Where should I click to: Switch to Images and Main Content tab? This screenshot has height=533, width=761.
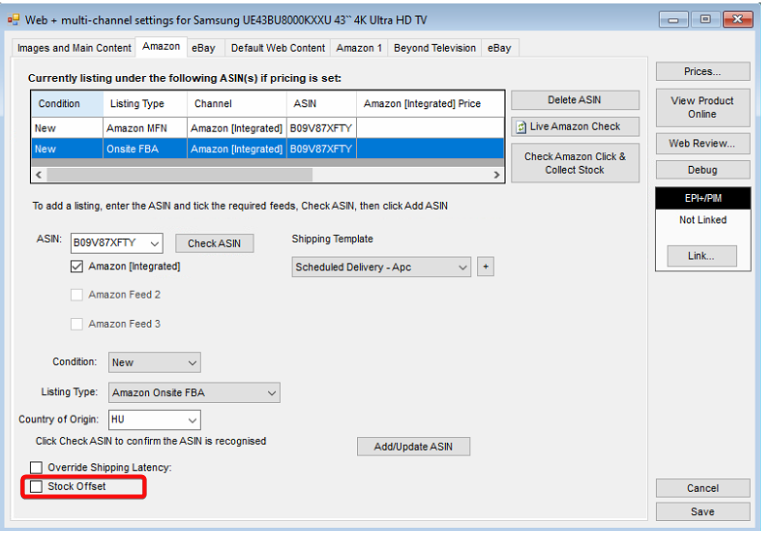pyautogui.click(x=74, y=48)
